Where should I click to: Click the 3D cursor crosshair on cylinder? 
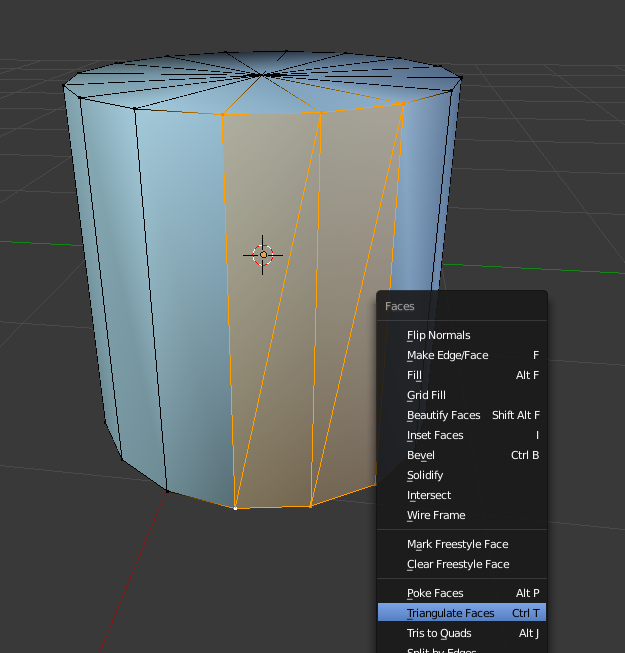(x=263, y=255)
